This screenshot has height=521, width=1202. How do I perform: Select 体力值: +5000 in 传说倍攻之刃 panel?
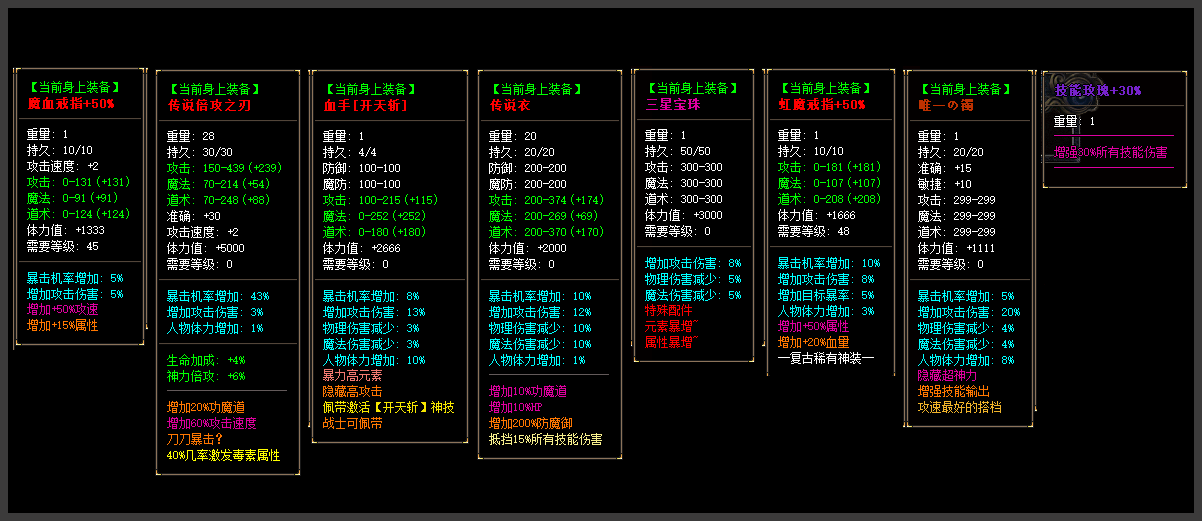[203, 248]
